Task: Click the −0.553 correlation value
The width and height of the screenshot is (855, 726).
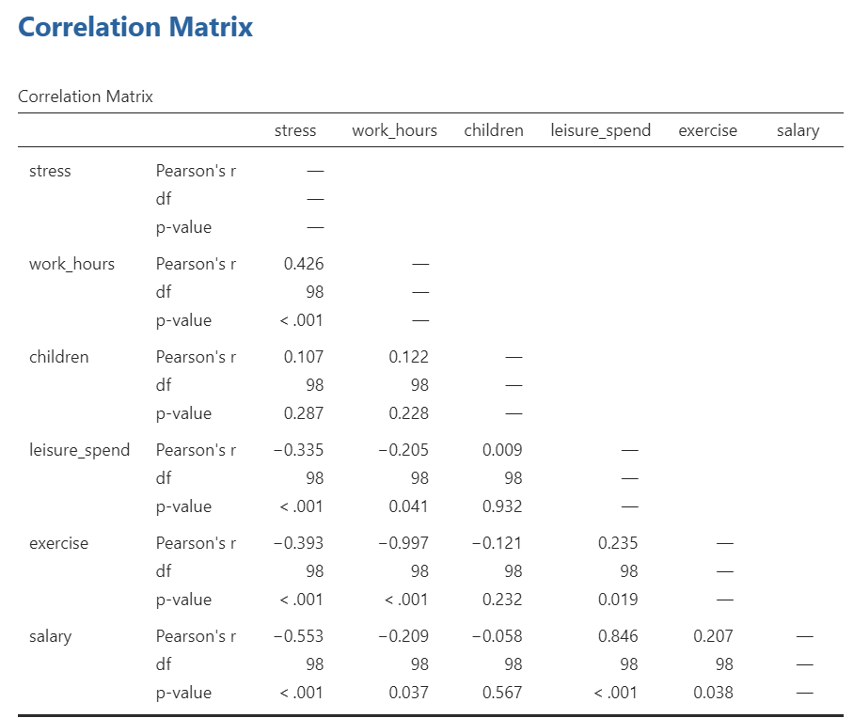Action: click(x=298, y=636)
